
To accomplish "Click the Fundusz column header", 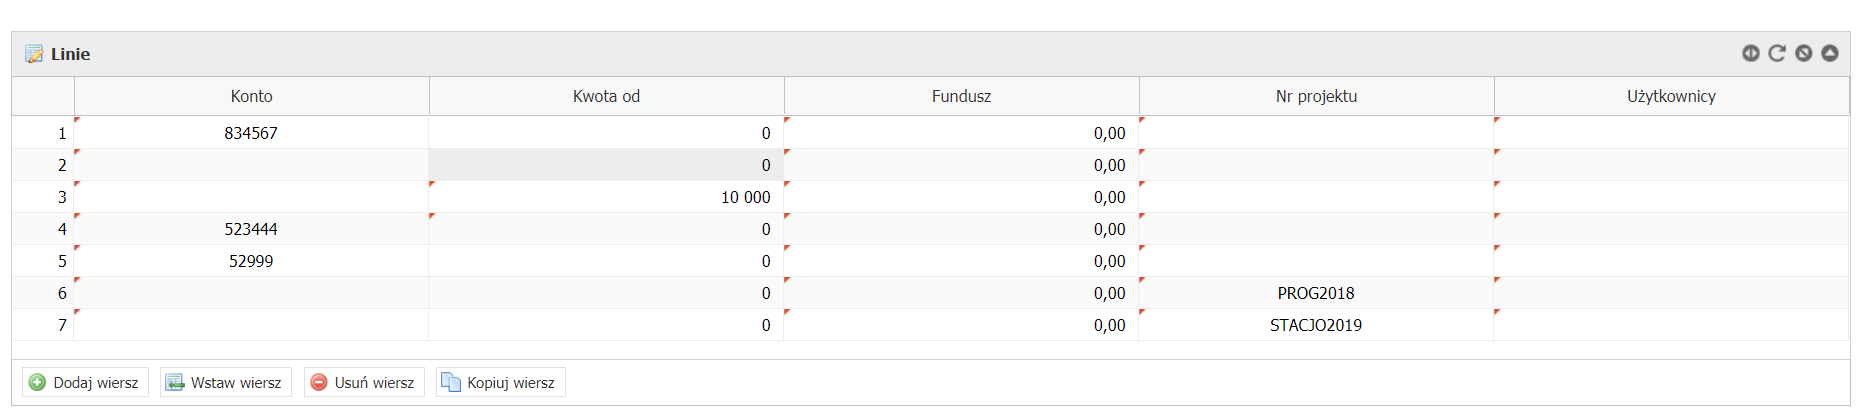I will point(961,96).
